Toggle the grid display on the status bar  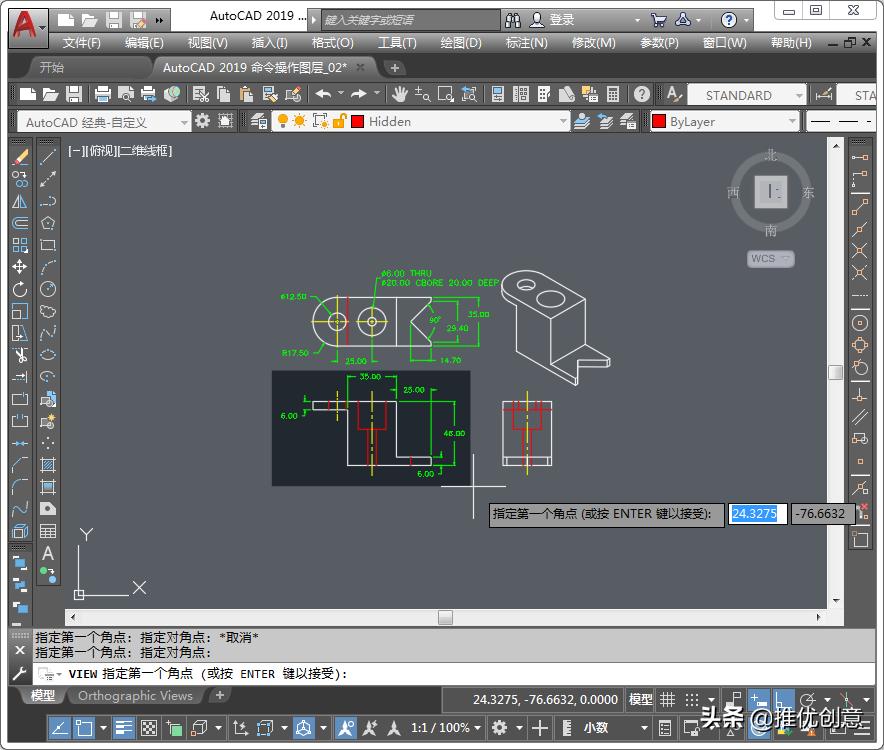[666, 697]
